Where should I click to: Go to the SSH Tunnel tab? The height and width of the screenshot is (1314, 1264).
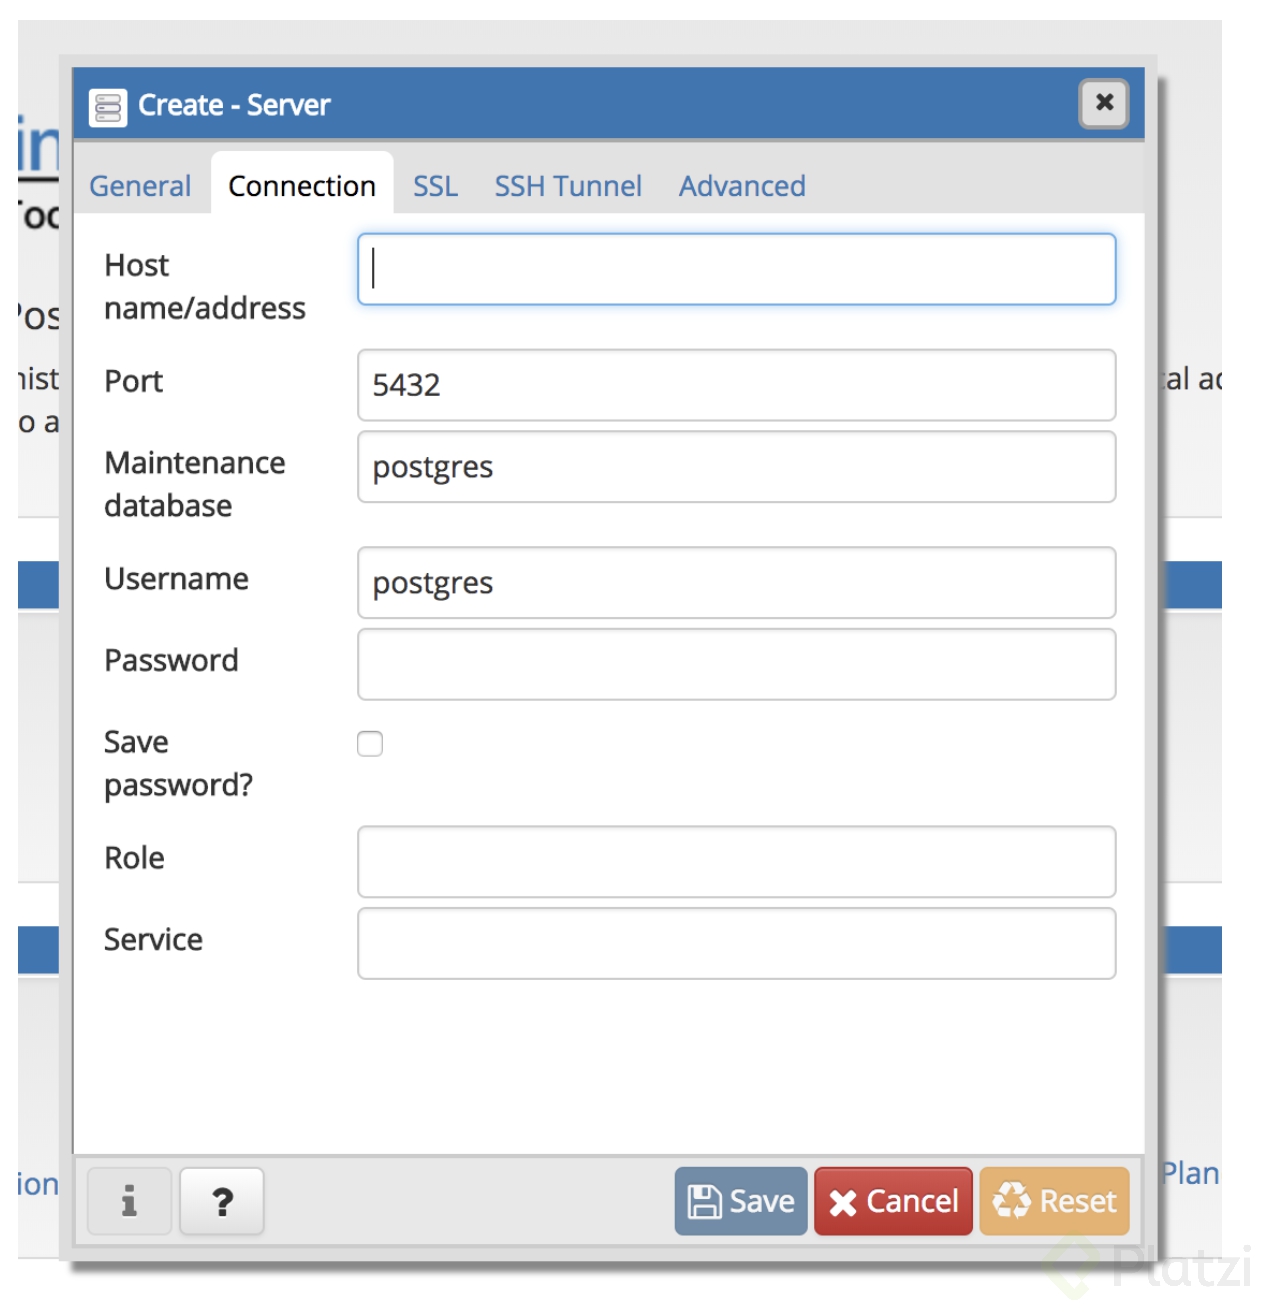(568, 186)
